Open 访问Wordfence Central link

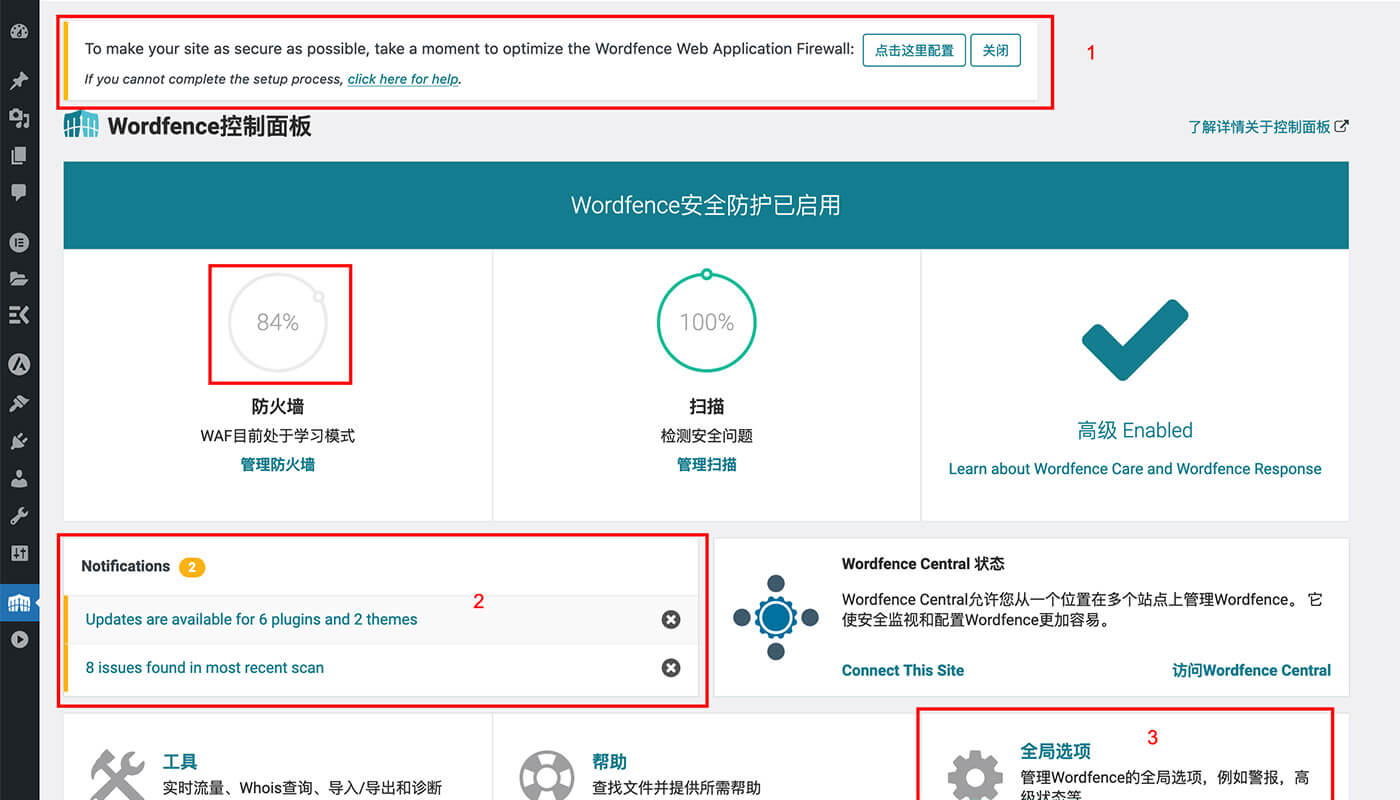tap(1251, 671)
